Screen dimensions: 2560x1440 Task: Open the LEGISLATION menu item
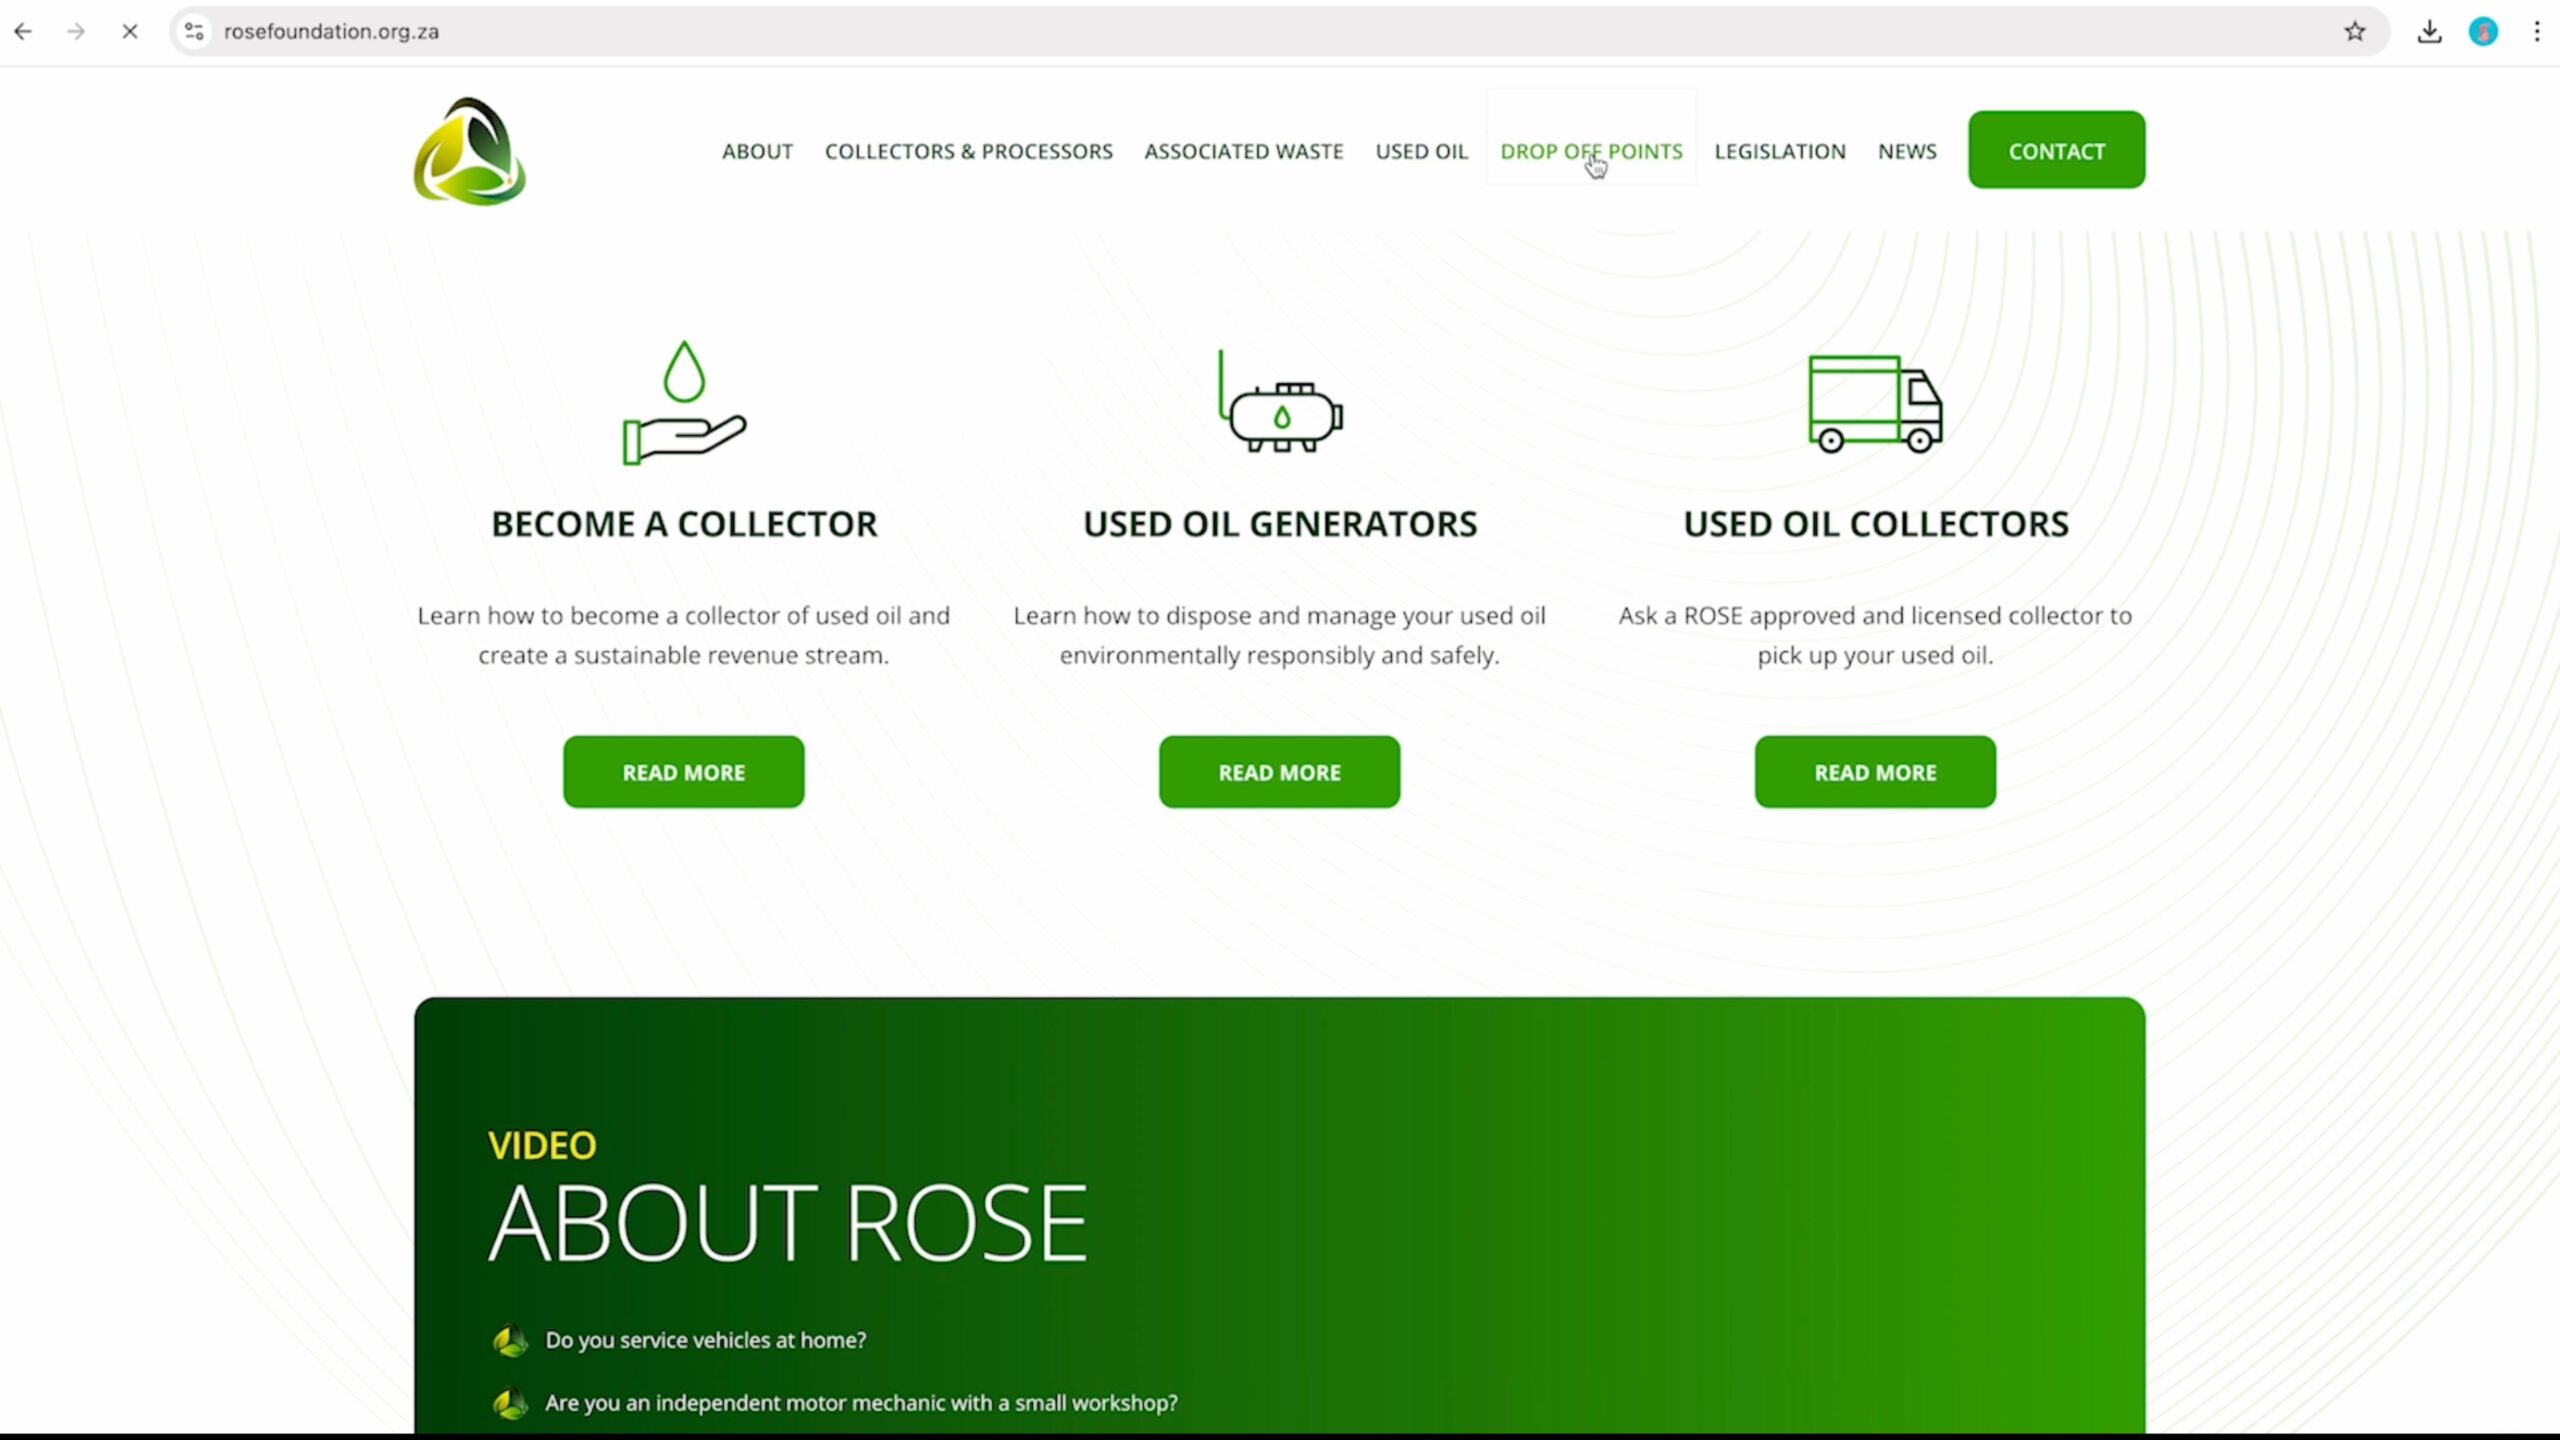[1779, 151]
